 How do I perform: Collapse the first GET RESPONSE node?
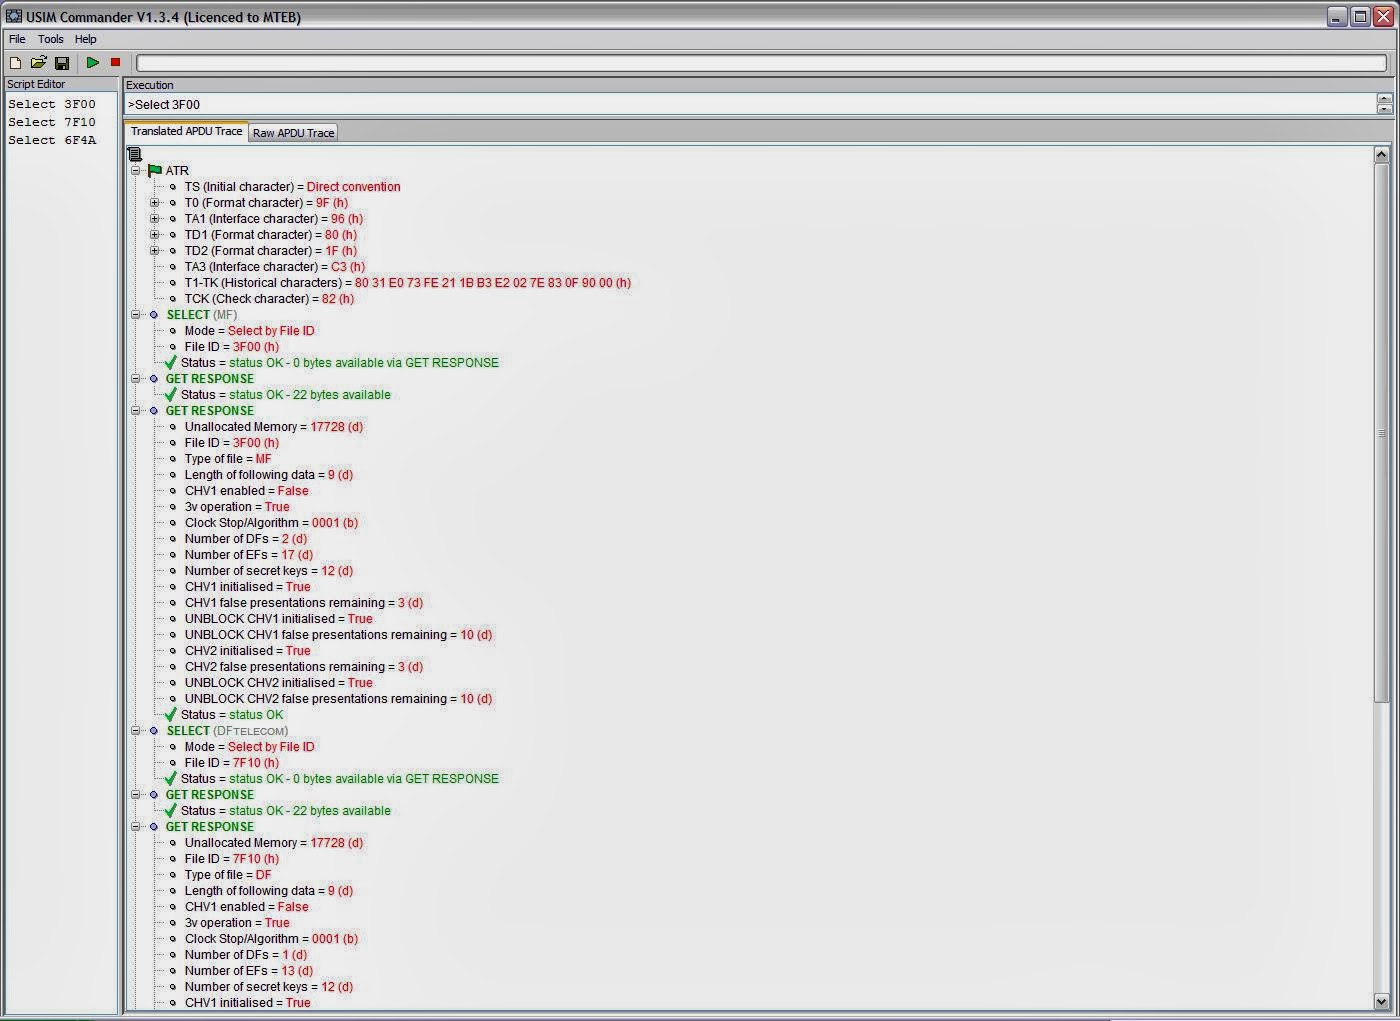coord(136,379)
